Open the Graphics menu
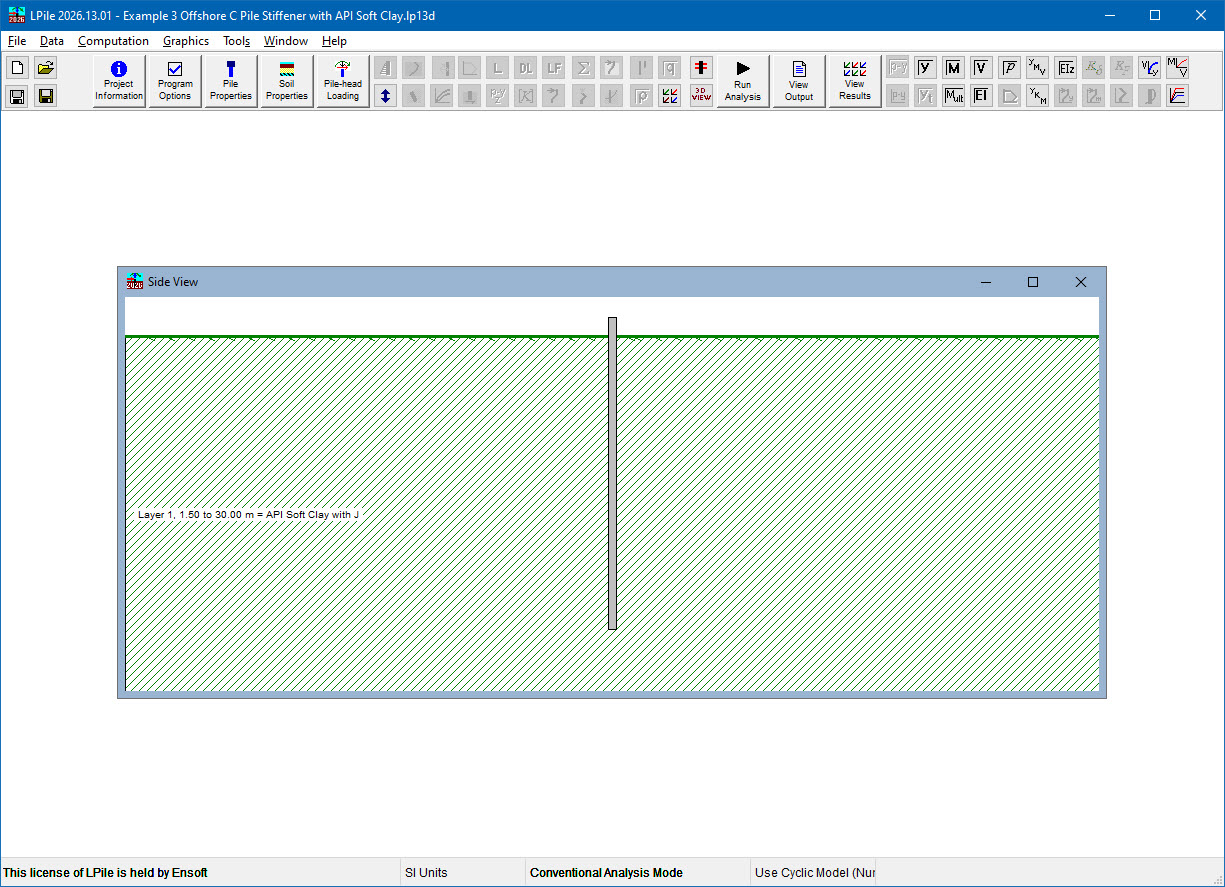Image resolution: width=1225 pixels, height=887 pixels. [186, 41]
